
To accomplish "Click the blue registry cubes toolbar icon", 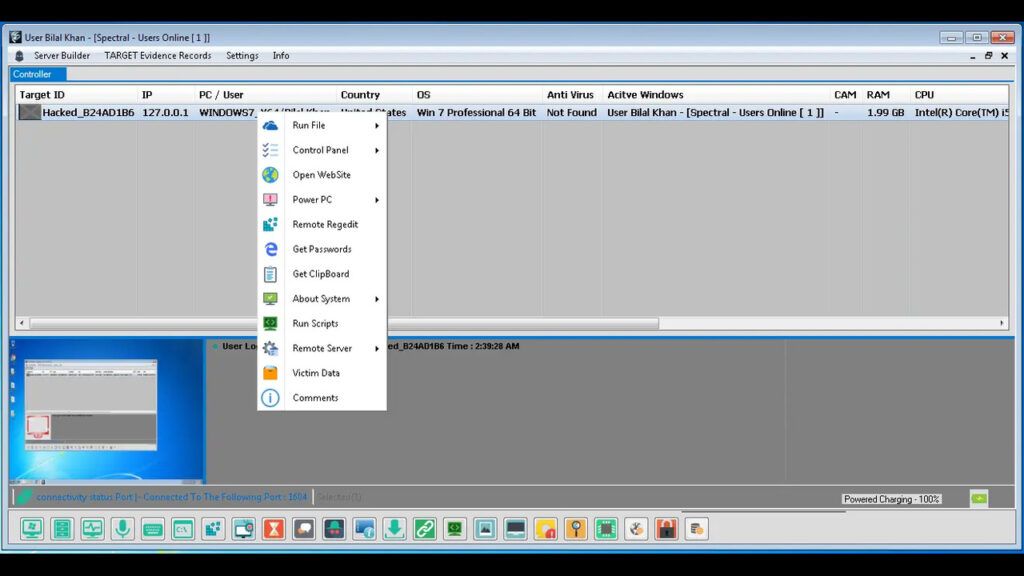I will point(213,528).
